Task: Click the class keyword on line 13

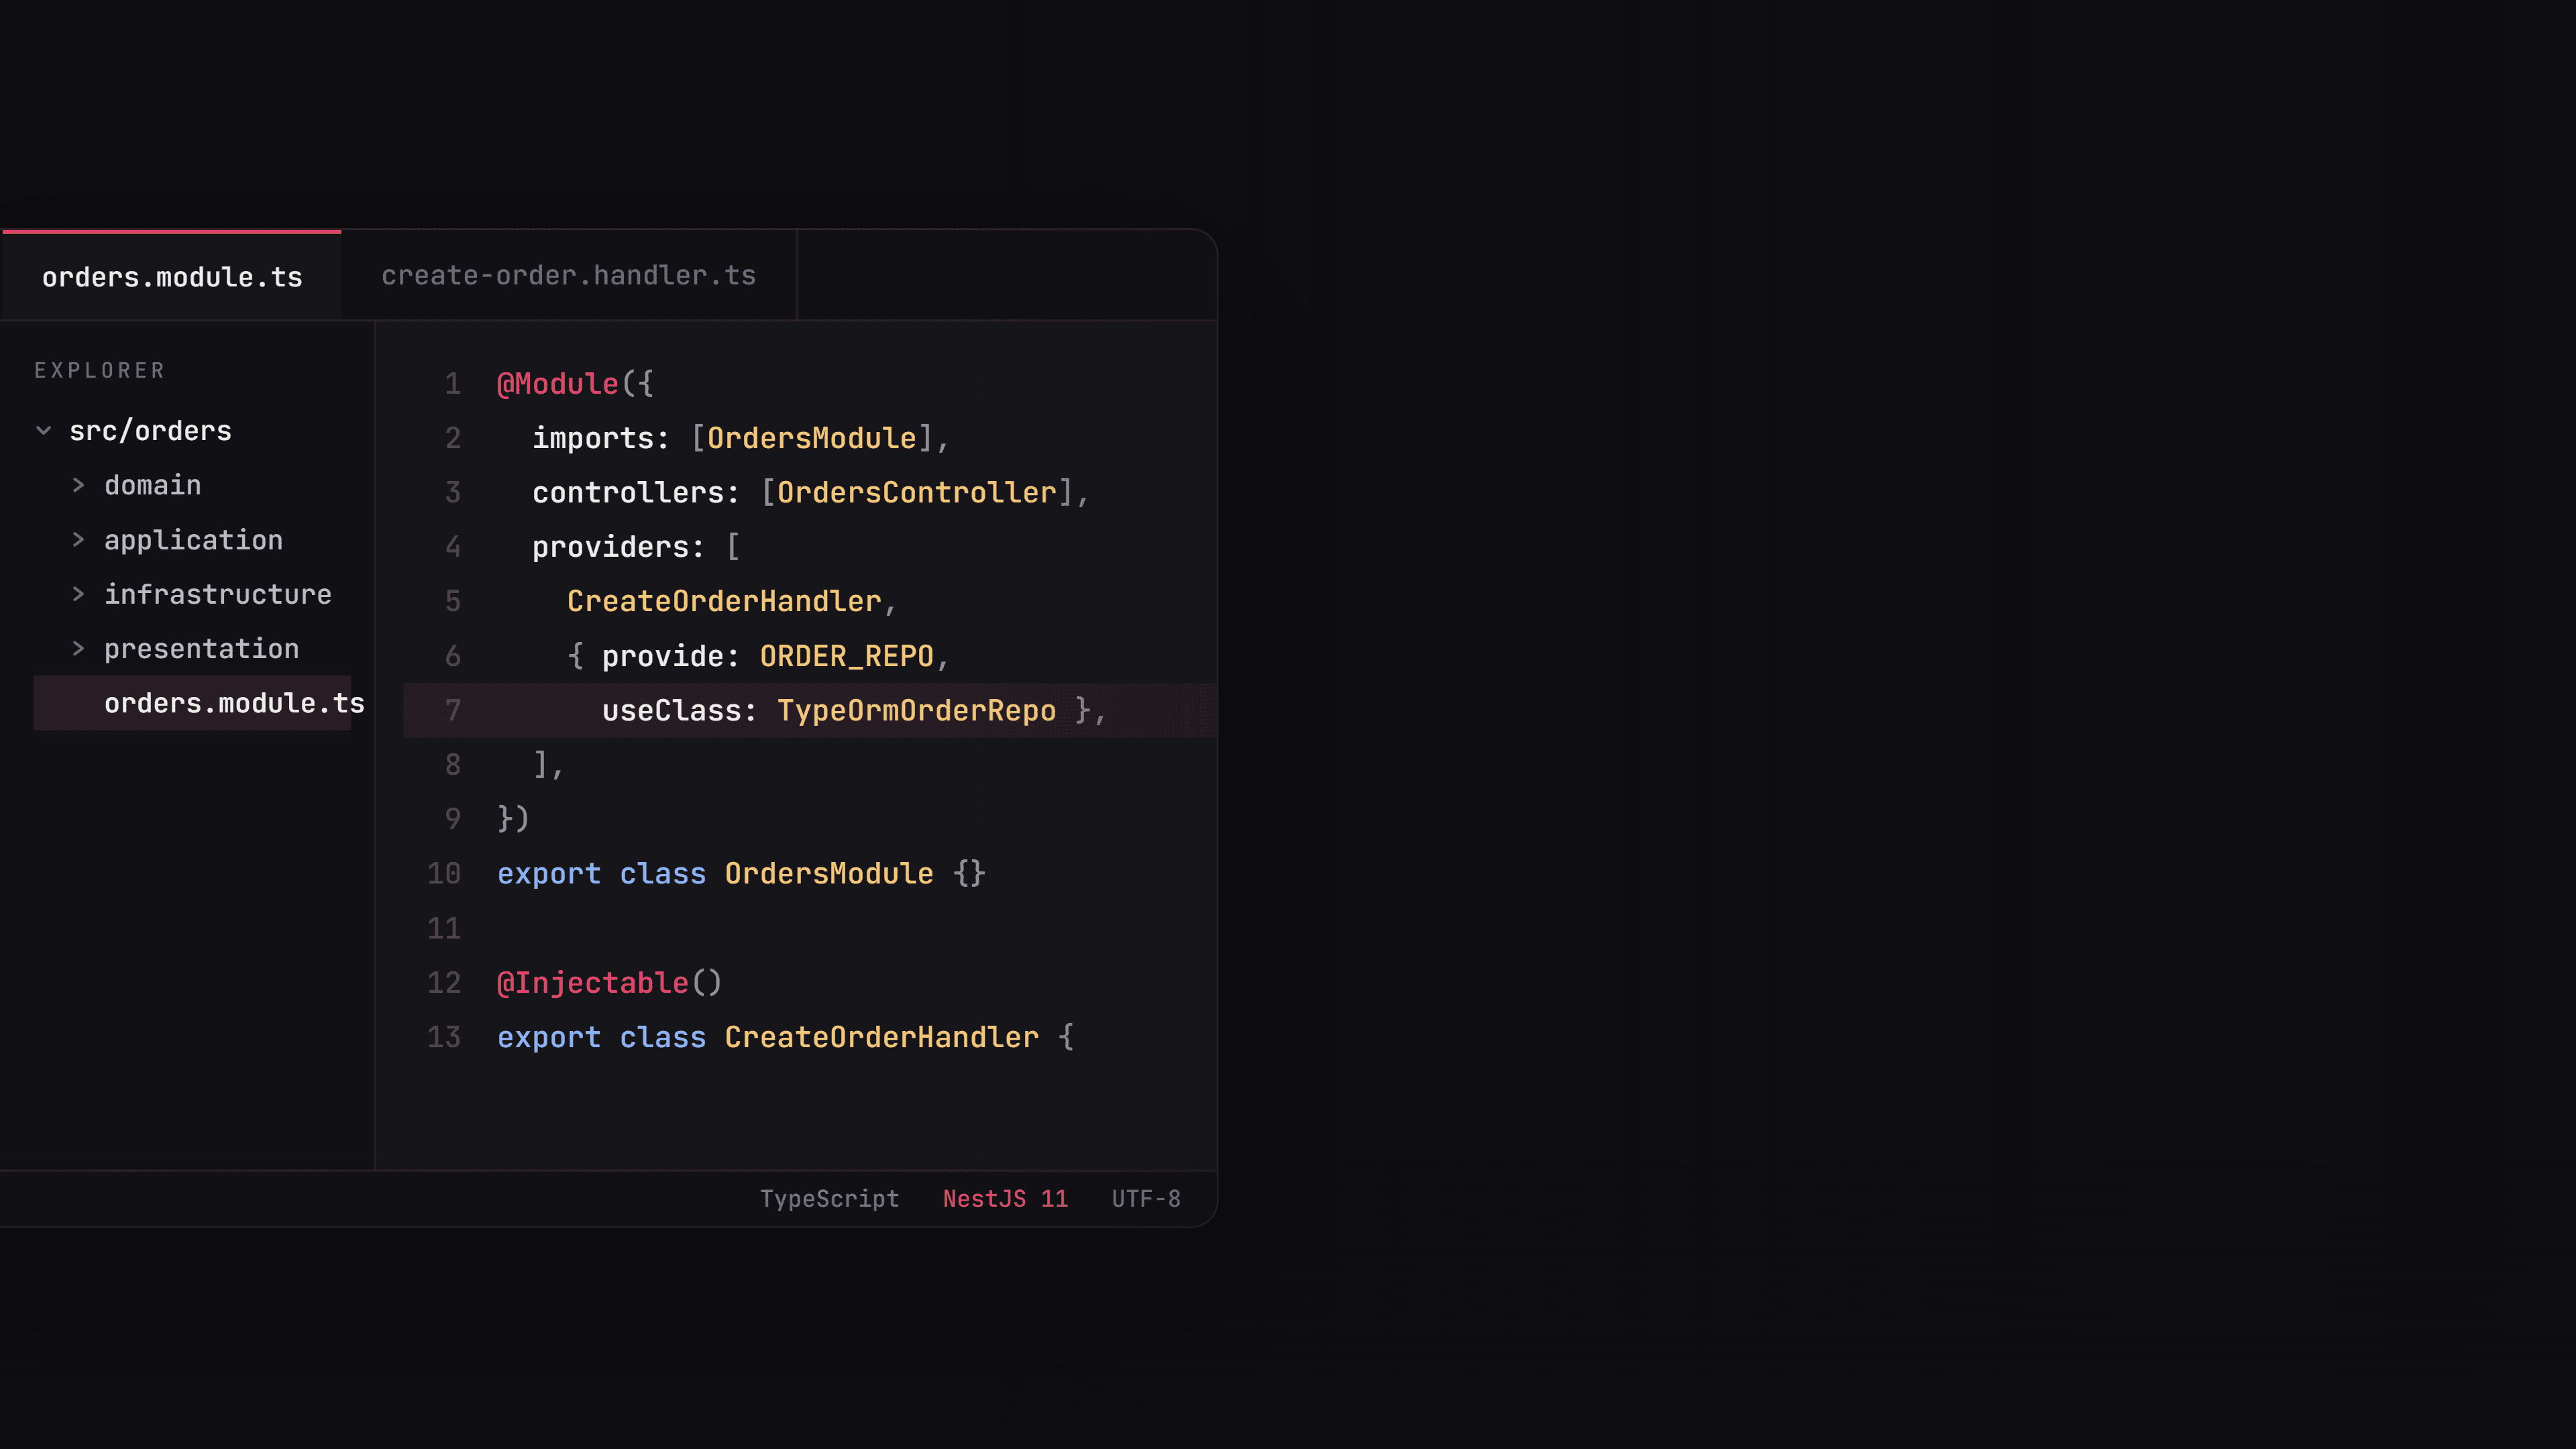Action: coord(663,1037)
